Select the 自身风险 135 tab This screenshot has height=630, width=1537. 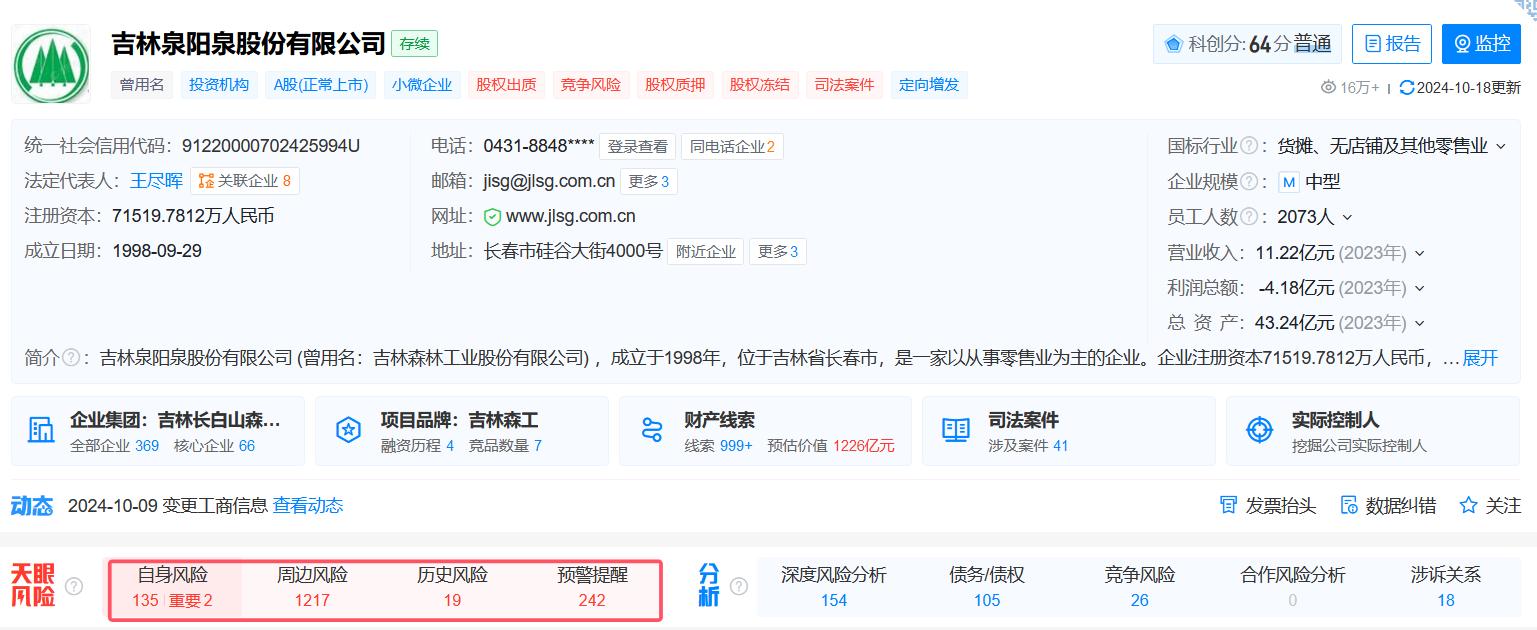[x=173, y=588]
